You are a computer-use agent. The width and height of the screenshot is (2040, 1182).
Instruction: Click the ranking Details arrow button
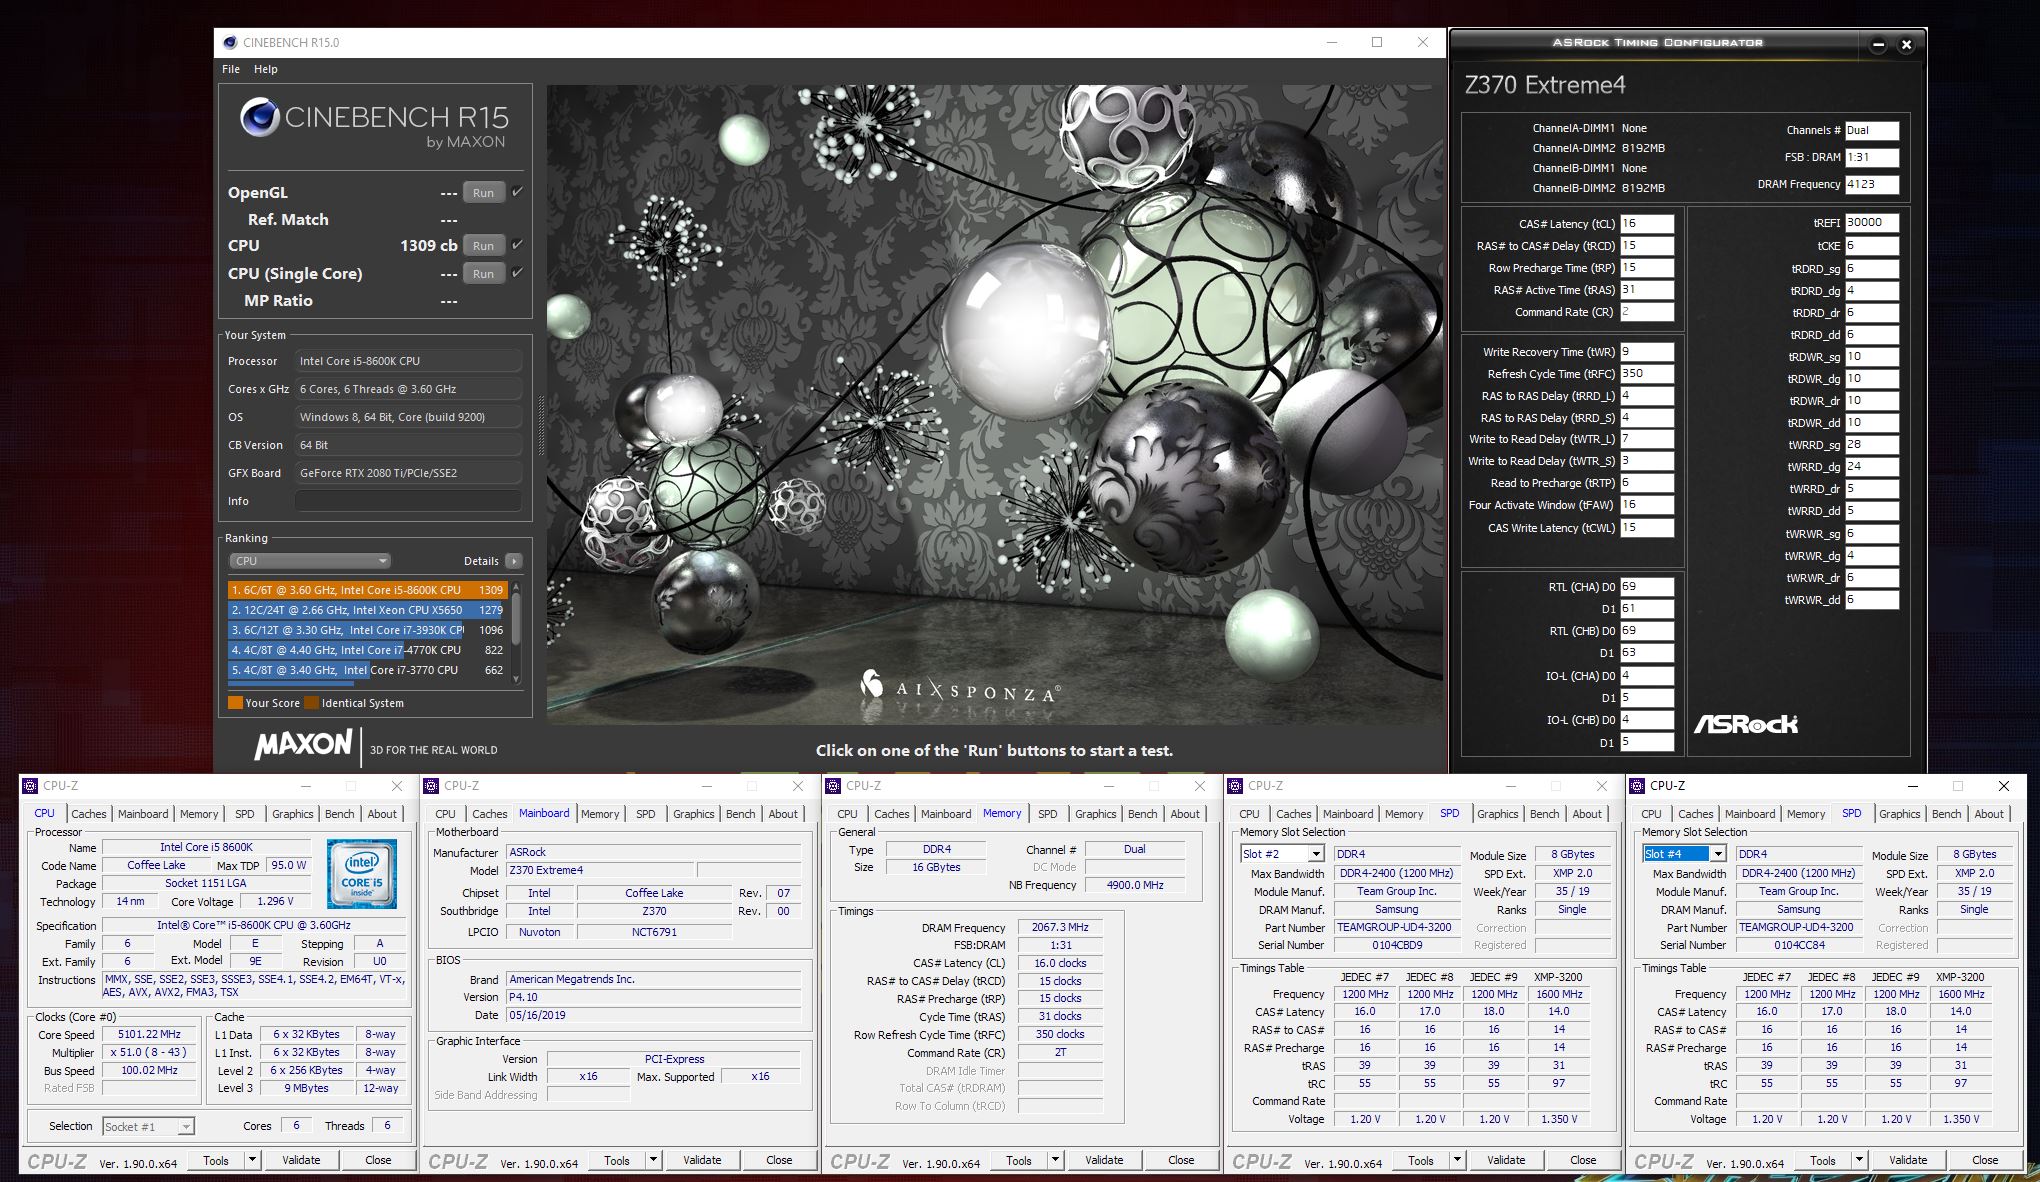514,561
